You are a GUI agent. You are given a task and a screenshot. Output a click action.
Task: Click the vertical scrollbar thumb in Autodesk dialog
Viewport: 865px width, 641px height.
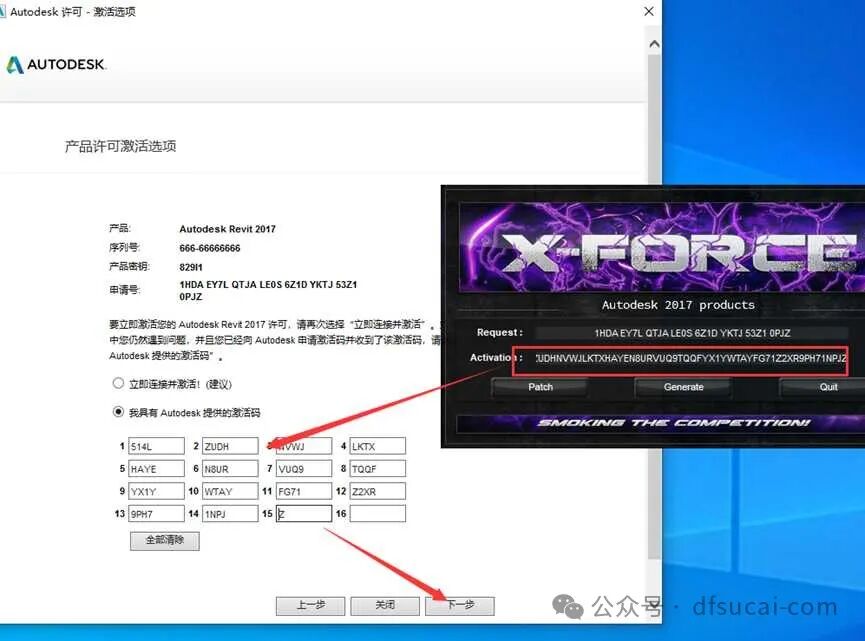click(x=654, y=306)
